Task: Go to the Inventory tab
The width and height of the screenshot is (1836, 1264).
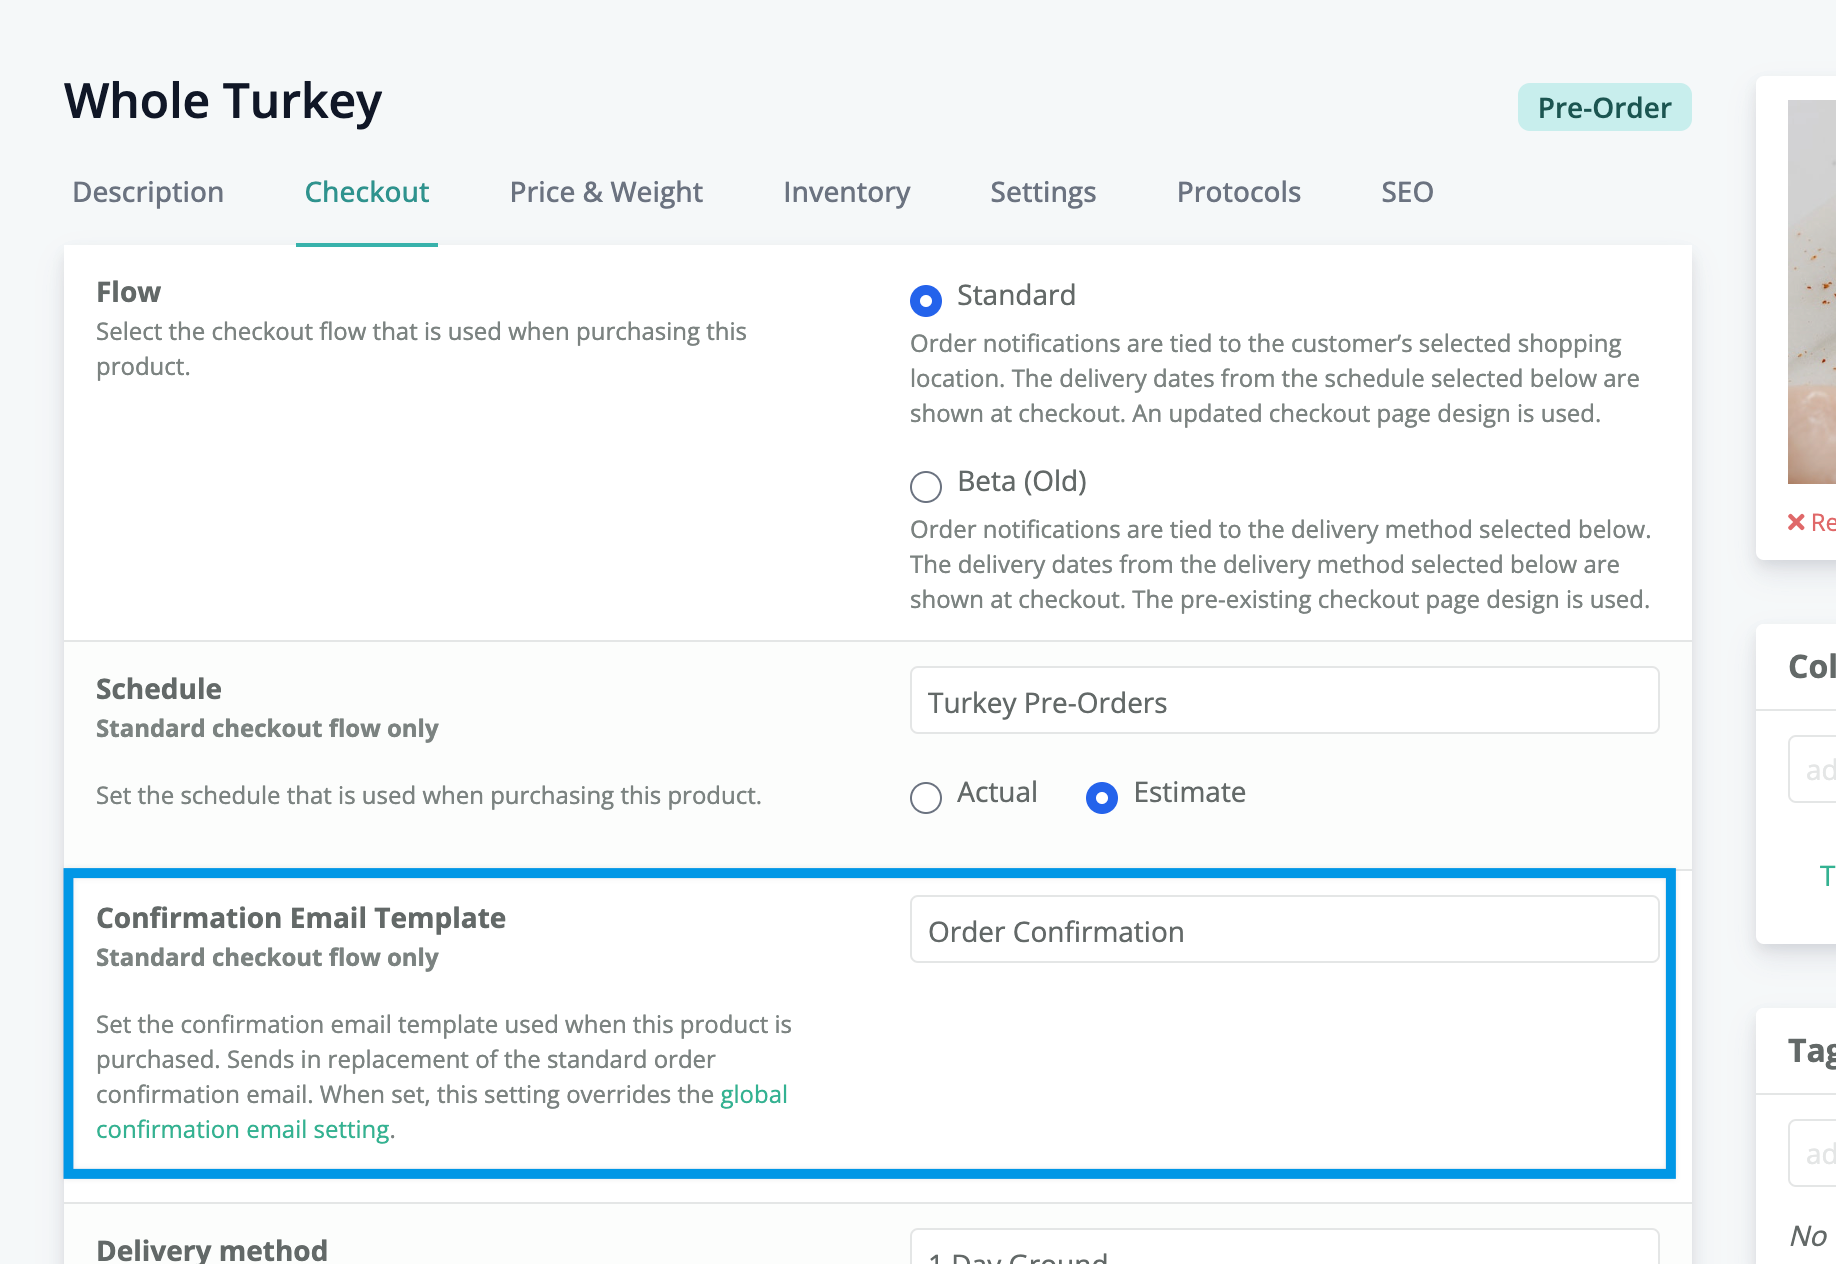Action: click(847, 192)
